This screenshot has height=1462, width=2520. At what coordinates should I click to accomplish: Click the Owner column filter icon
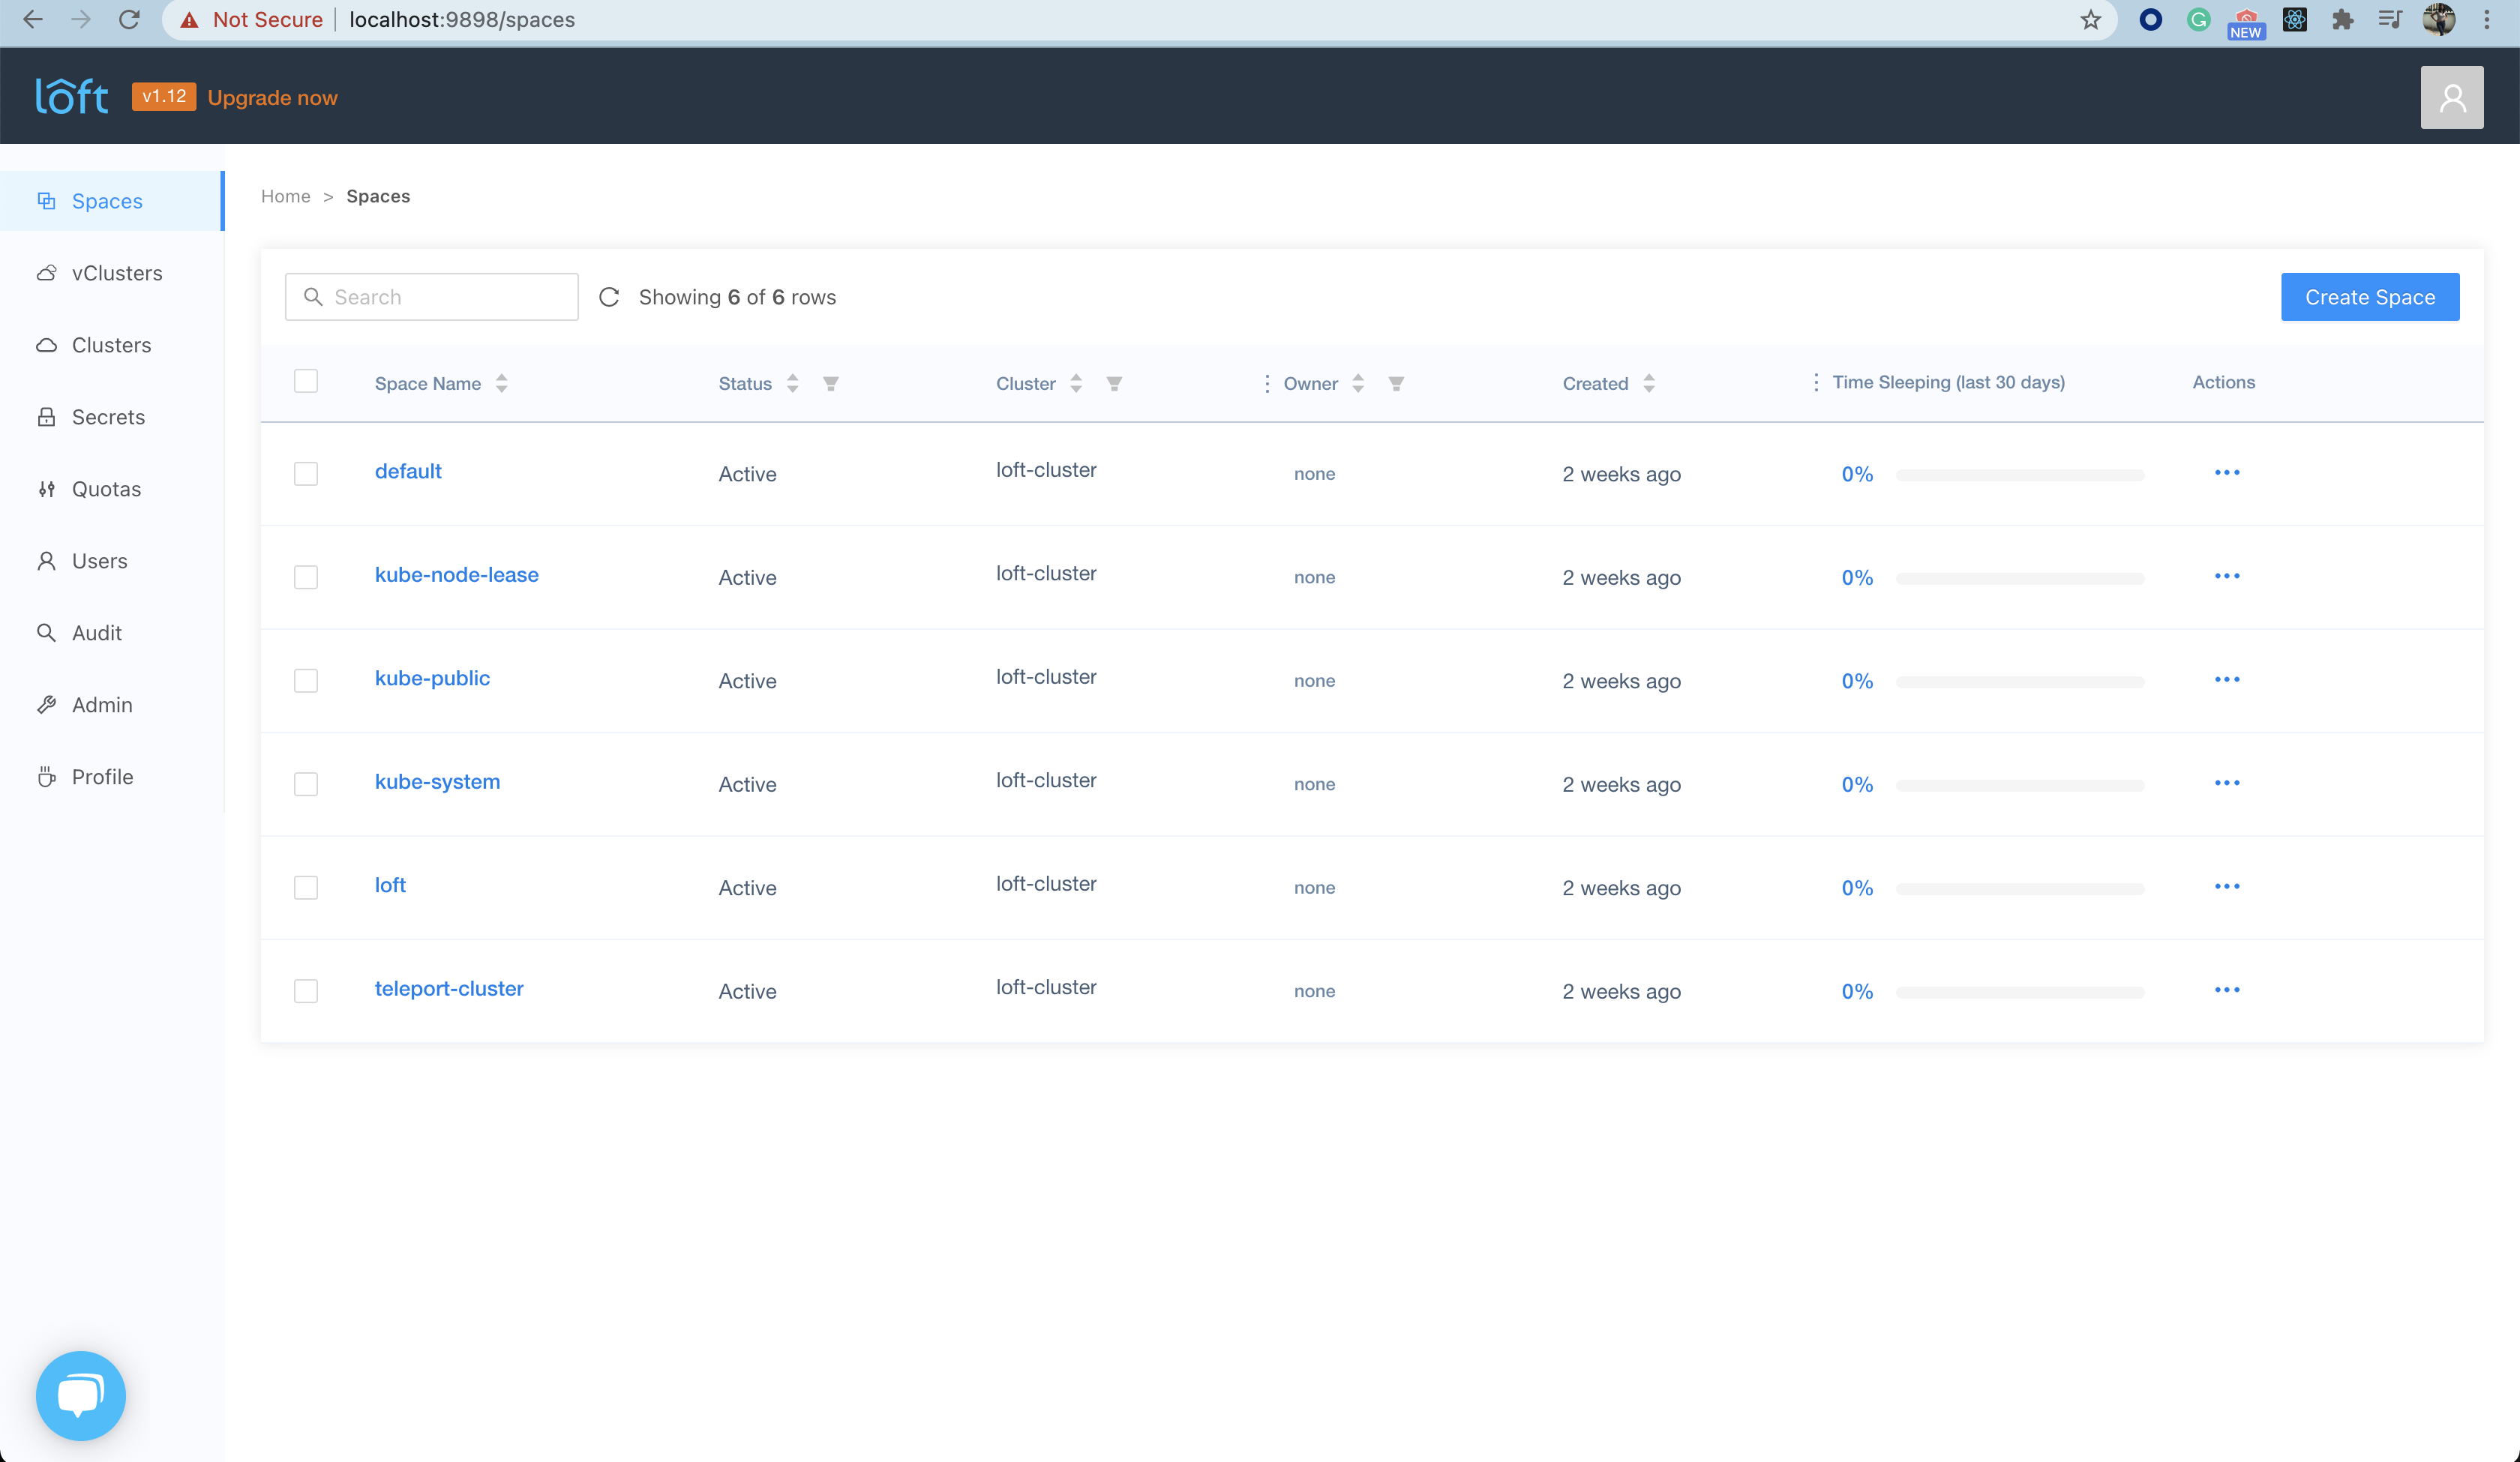pos(1396,383)
